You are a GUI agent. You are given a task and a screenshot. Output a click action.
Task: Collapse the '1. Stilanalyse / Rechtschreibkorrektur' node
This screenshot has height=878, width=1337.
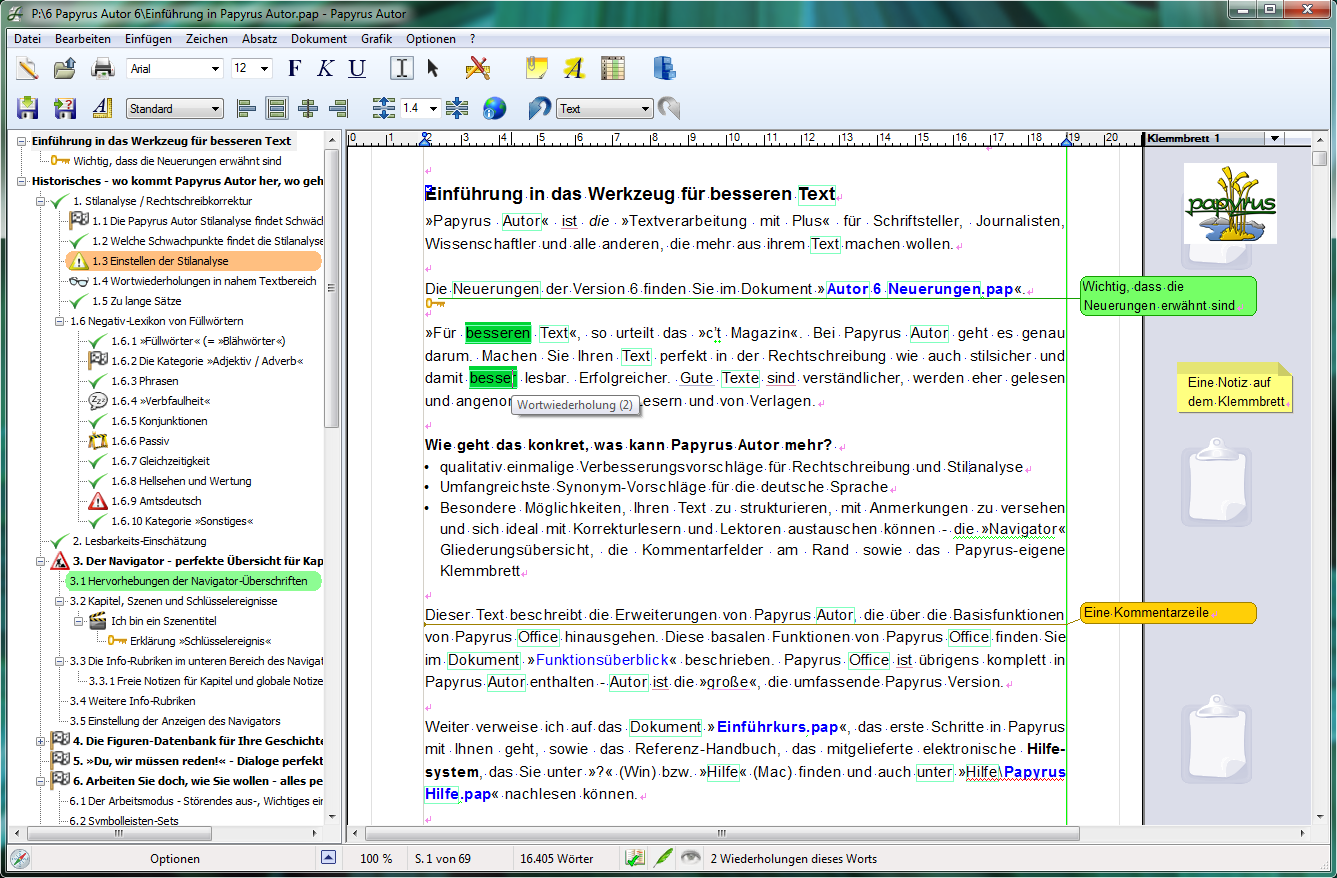click(x=41, y=201)
